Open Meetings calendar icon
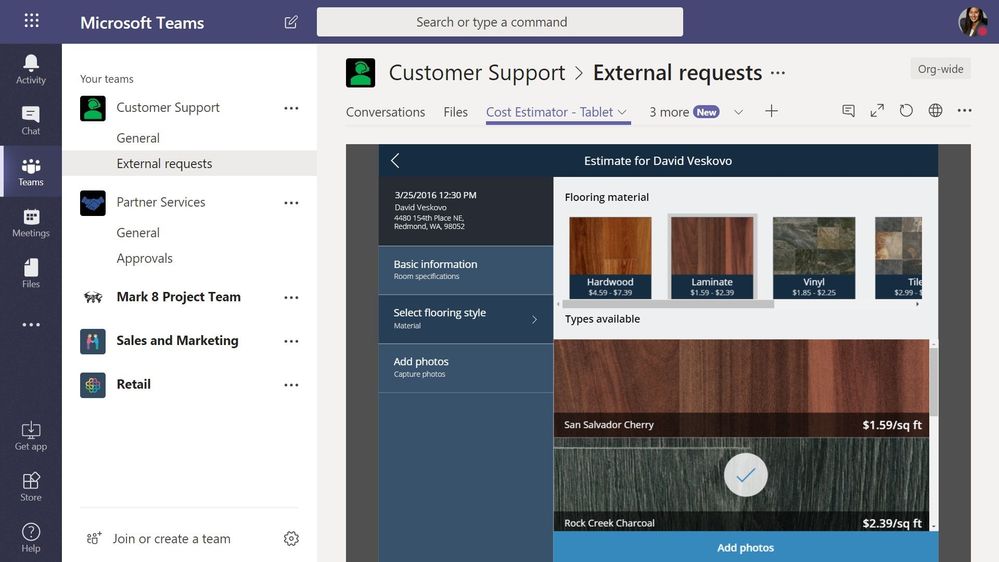 (31, 223)
